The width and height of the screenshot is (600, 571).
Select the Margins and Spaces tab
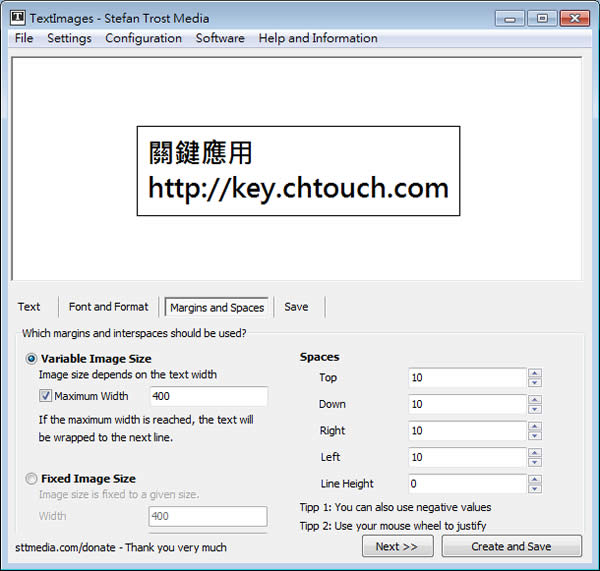[217, 307]
